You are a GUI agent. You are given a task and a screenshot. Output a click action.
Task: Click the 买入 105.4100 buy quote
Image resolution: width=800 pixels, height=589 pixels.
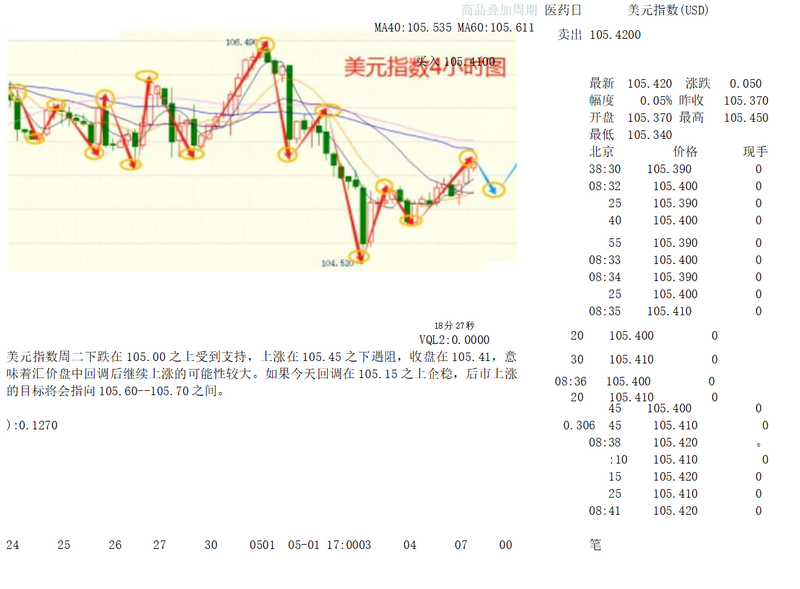coord(456,62)
